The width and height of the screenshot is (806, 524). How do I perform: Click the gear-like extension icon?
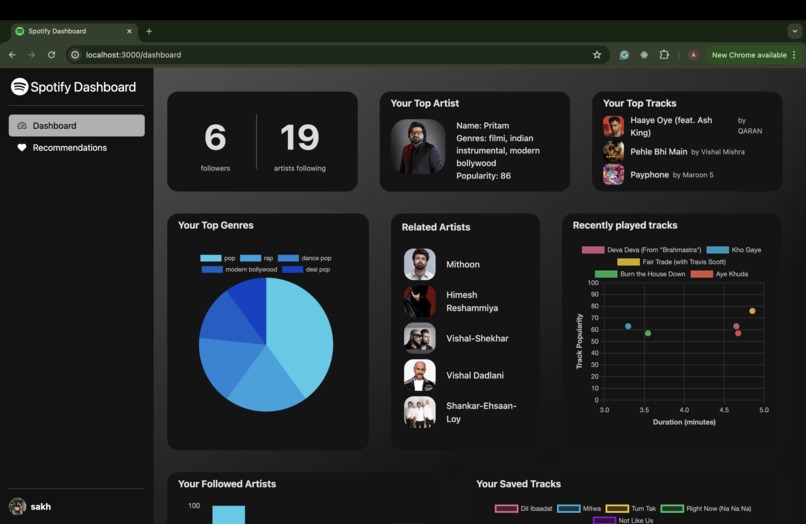click(644, 55)
